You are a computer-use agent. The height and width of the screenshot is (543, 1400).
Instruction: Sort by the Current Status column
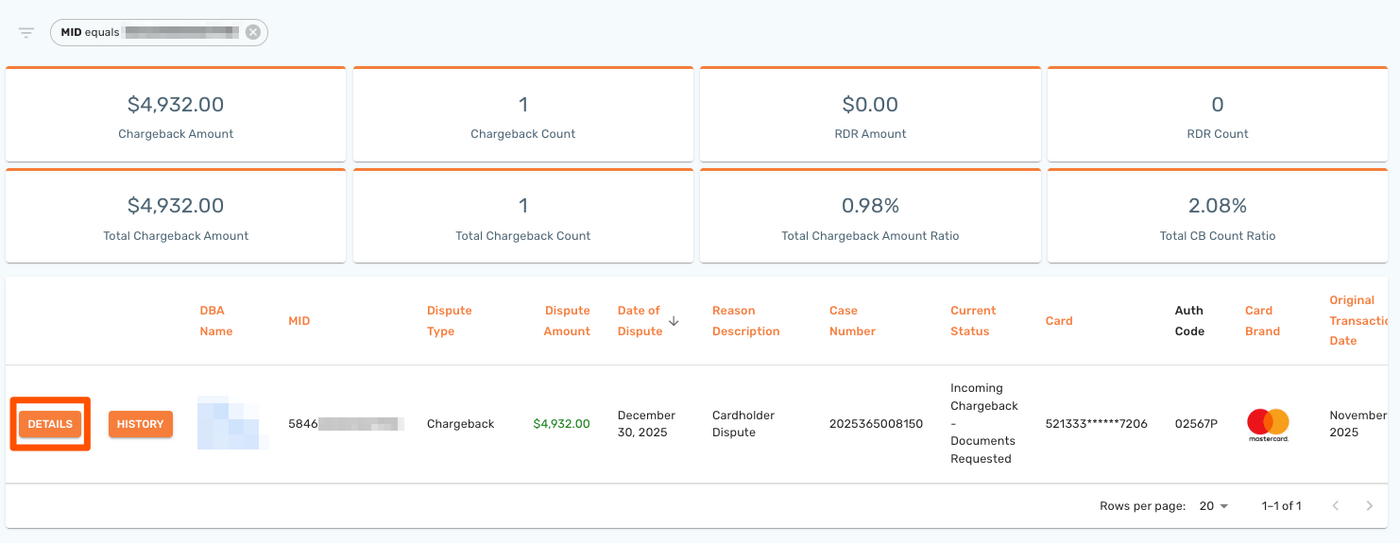[973, 321]
